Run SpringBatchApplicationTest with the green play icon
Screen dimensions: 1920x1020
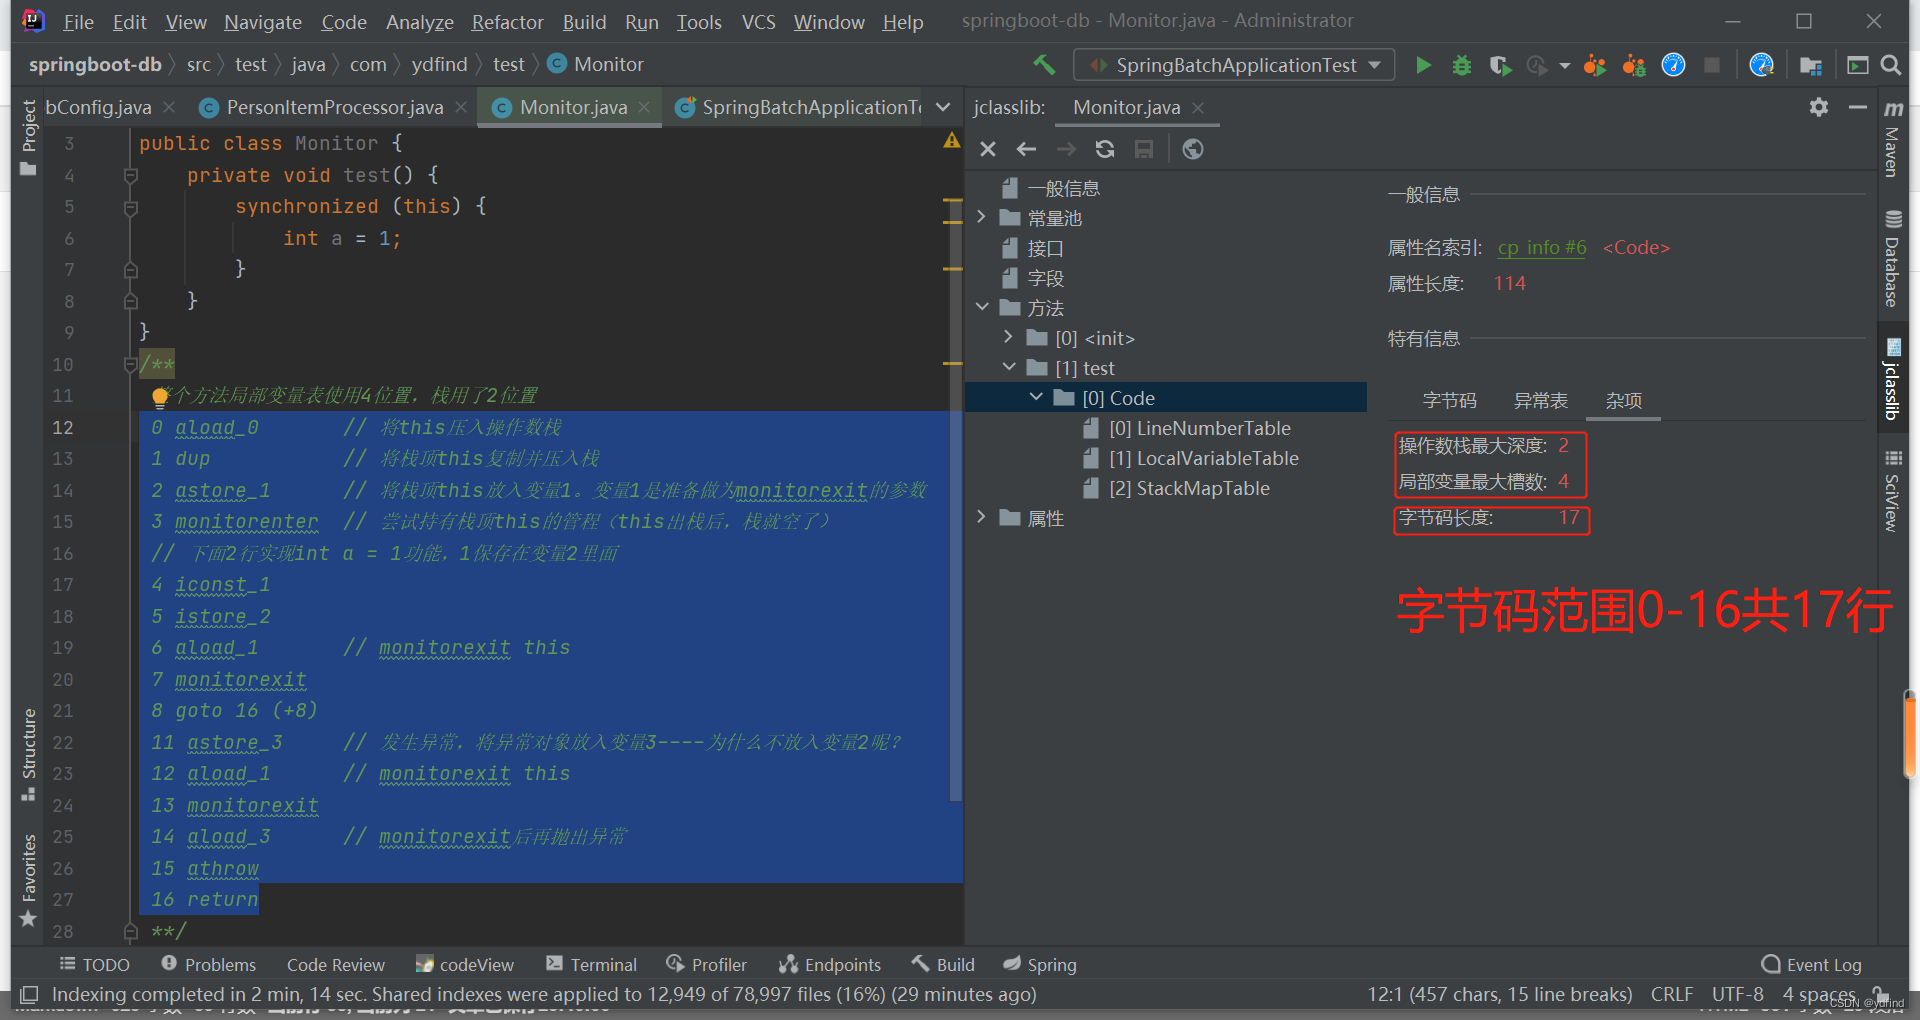pyautogui.click(x=1423, y=65)
